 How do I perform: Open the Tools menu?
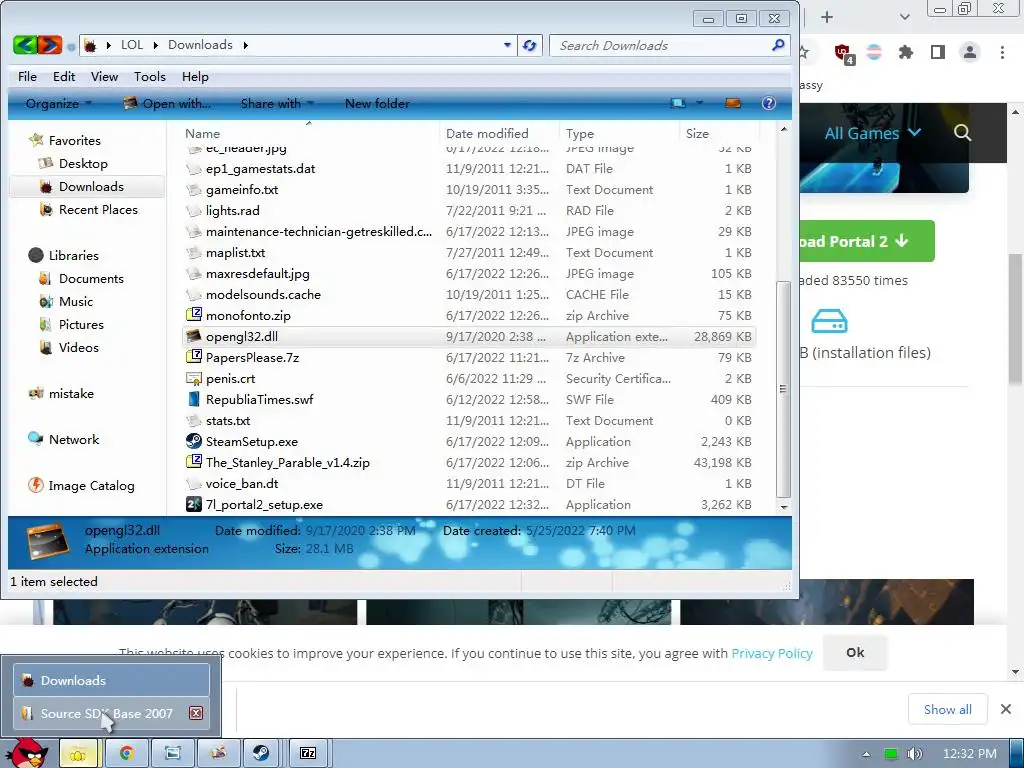tap(150, 76)
